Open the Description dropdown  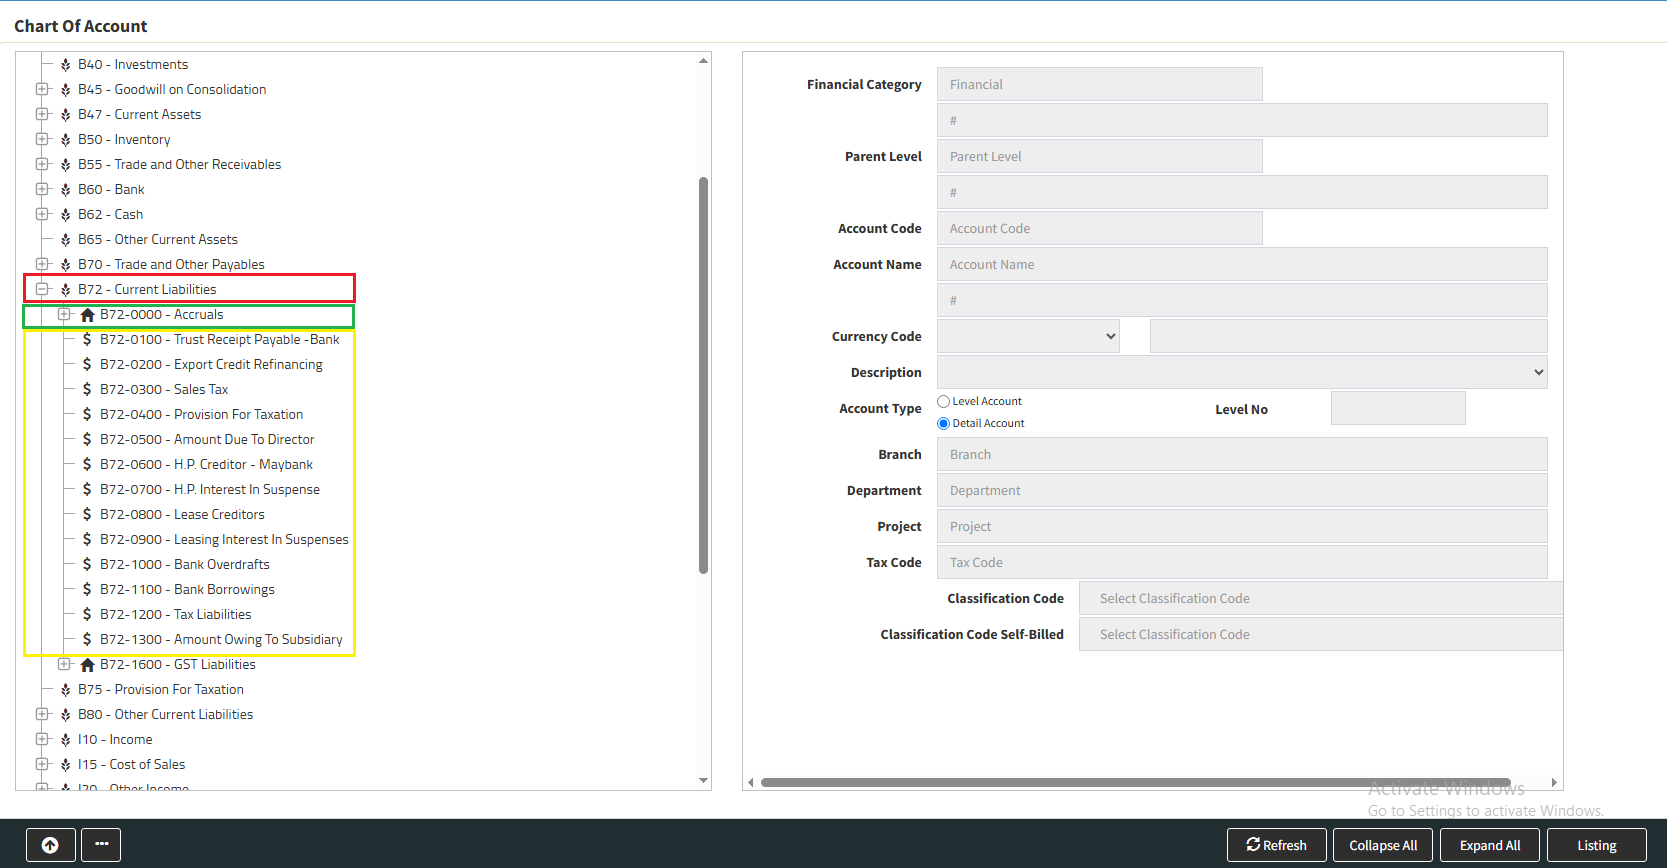point(1241,372)
